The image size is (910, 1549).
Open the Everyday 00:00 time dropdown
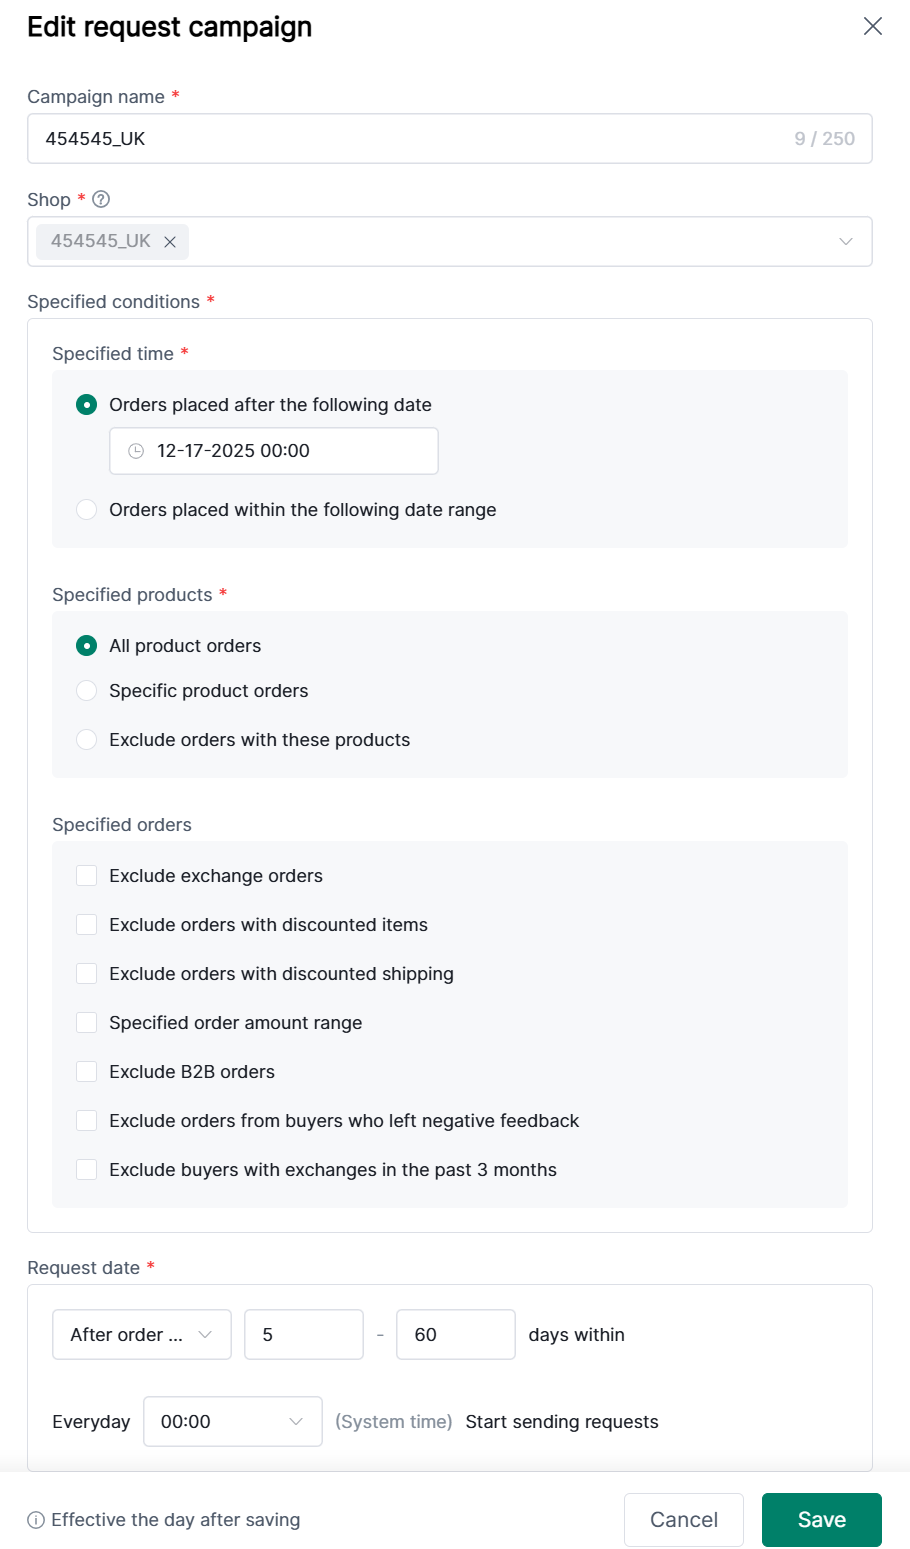pyautogui.click(x=232, y=1422)
